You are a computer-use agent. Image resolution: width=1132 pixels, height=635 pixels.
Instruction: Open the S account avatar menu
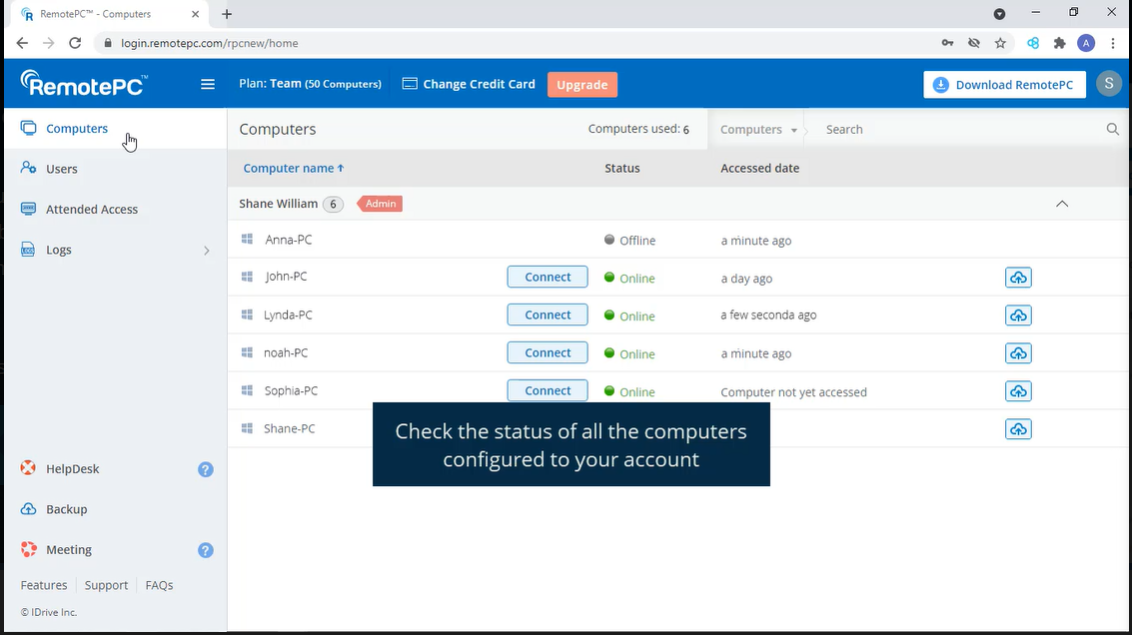(x=1109, y=84)
